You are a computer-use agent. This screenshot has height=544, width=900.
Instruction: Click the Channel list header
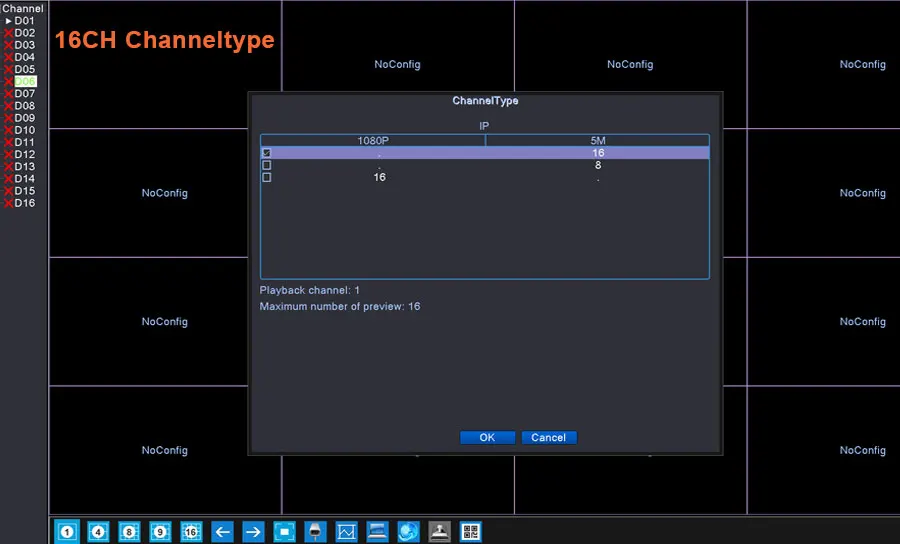[x=22, y=9]
